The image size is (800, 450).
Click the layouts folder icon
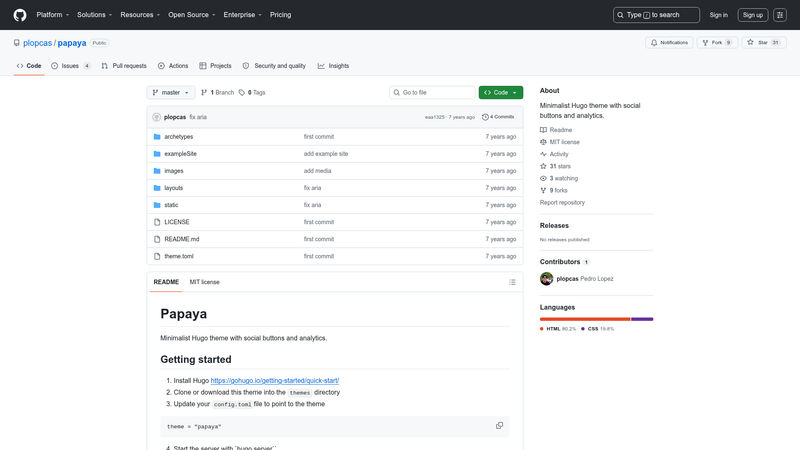pyautogui.click(x=157, y=188)
